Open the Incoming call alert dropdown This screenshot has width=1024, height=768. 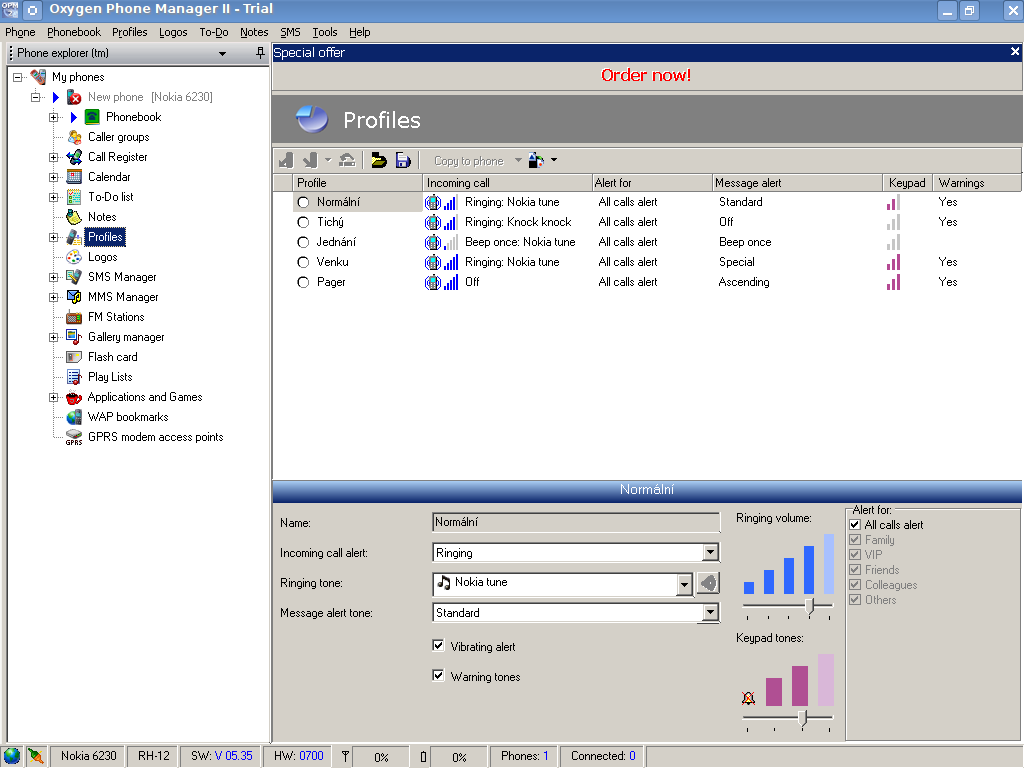[x=711, y=552]
